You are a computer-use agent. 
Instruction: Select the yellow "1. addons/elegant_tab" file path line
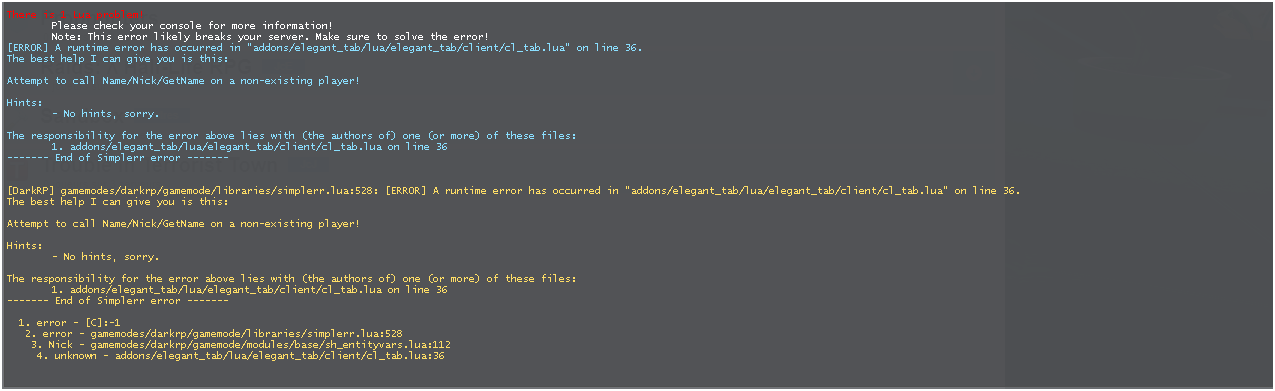249,289
